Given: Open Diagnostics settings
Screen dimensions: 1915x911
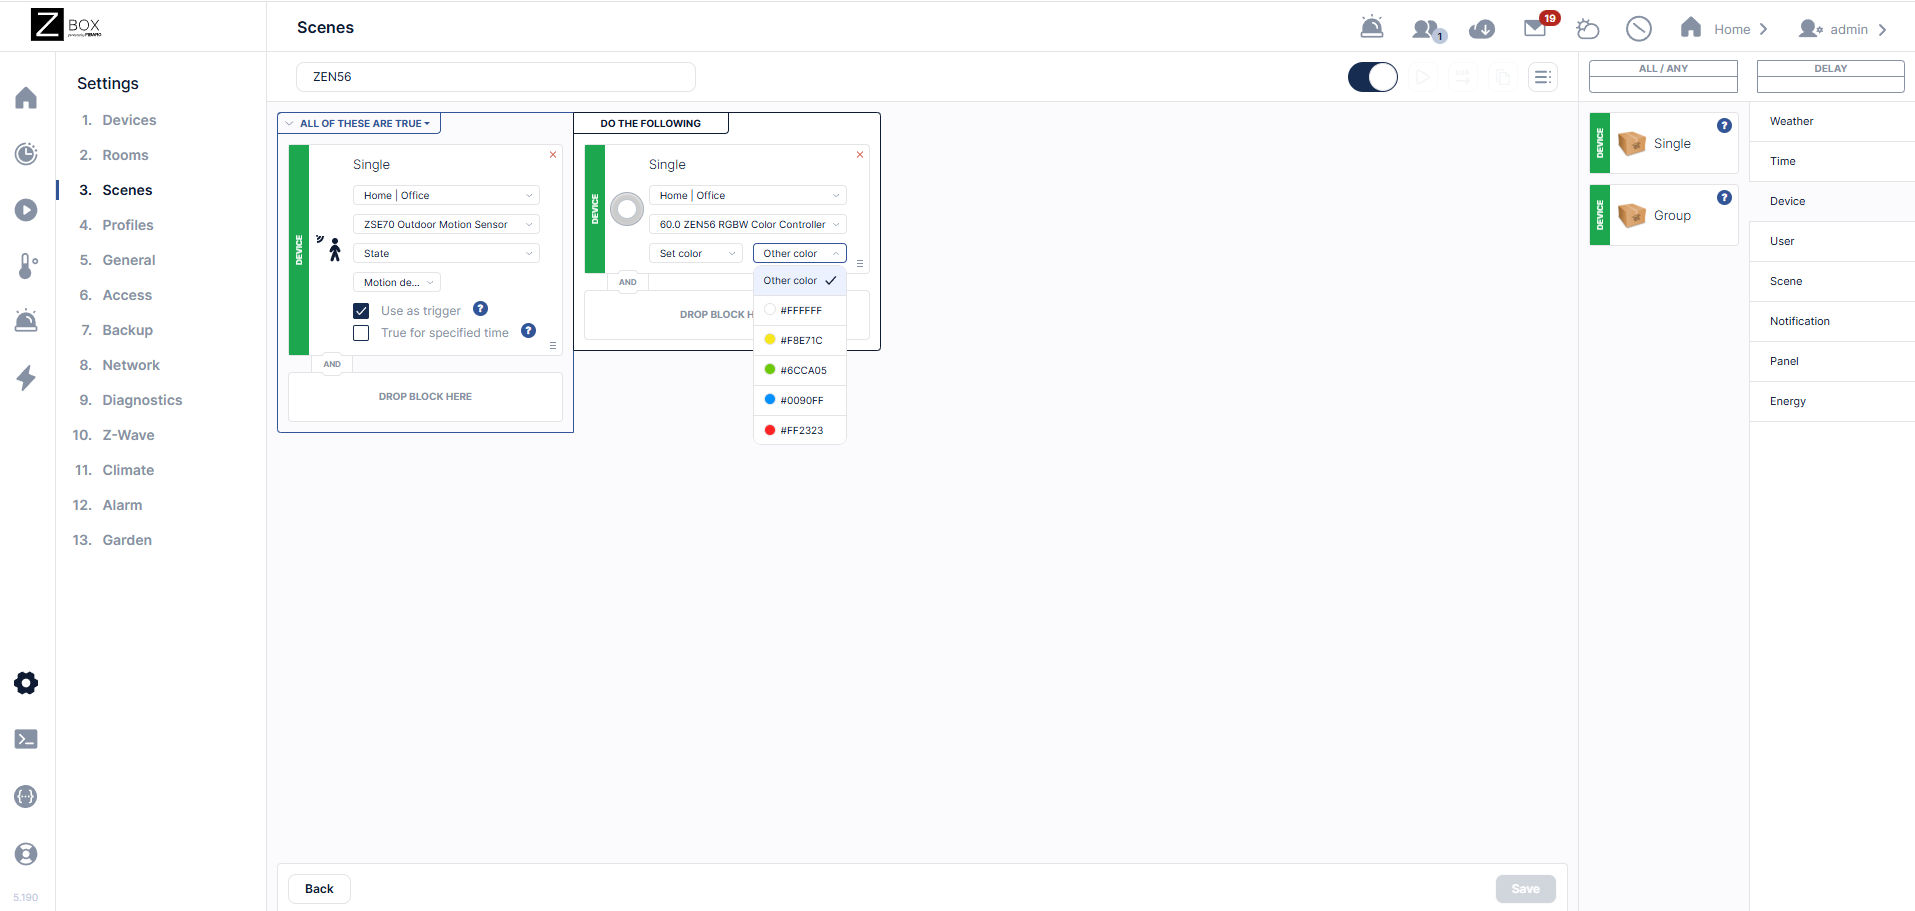Looking at the screenshot, I should pyautogui.click(x=142, y=400).
